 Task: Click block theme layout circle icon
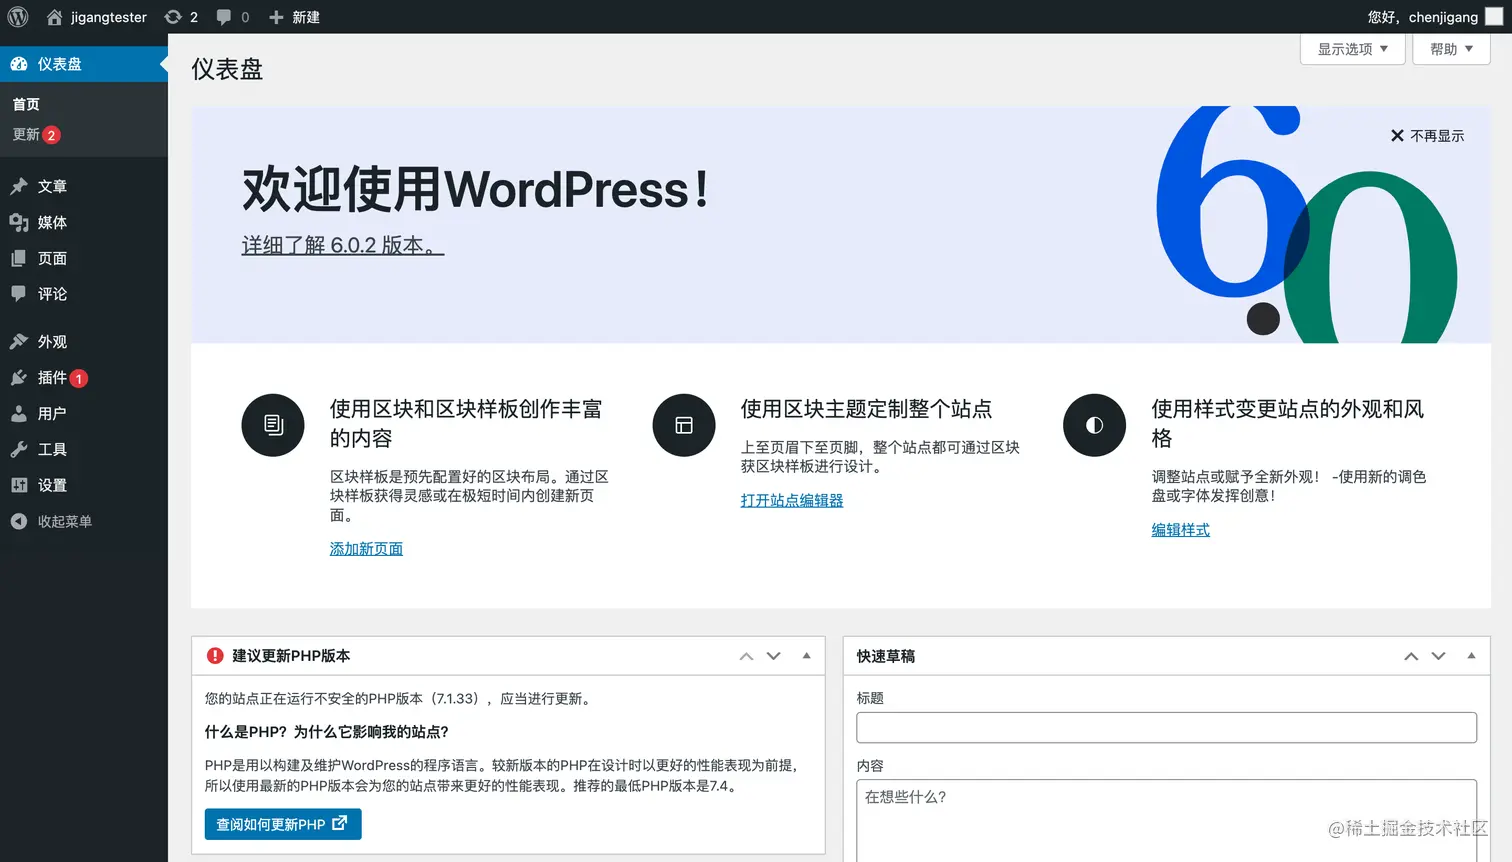684,425
